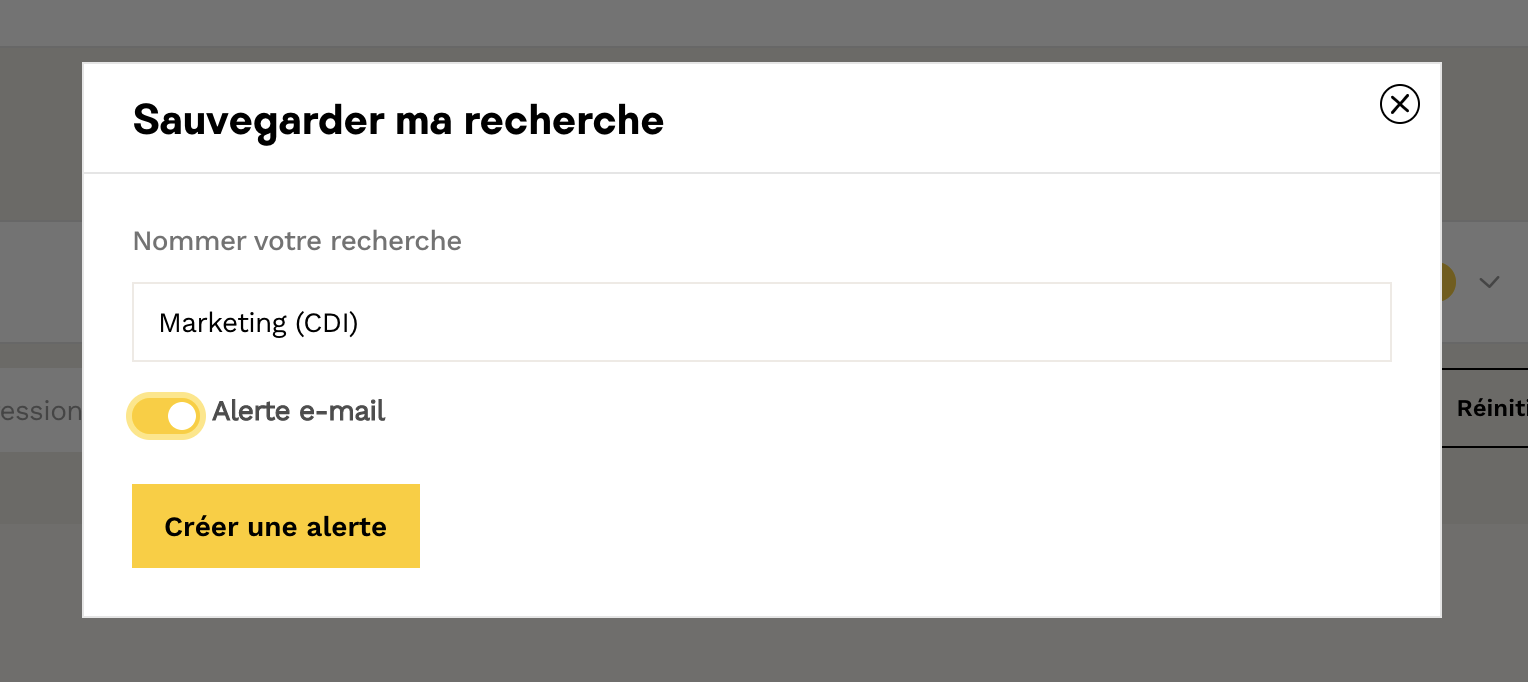This screenshot has height=682, width=1528.
Task: Click the dimmed field ending in 'ession'
Action: tap(40, 411)
